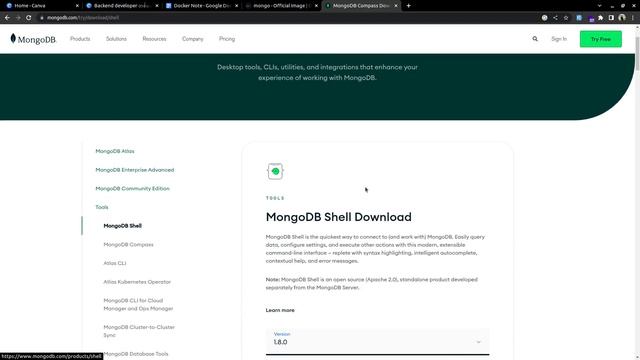Close the Docker Note tab
The height and width of the screenshot is (360, 640).
(x=236, y=6)
